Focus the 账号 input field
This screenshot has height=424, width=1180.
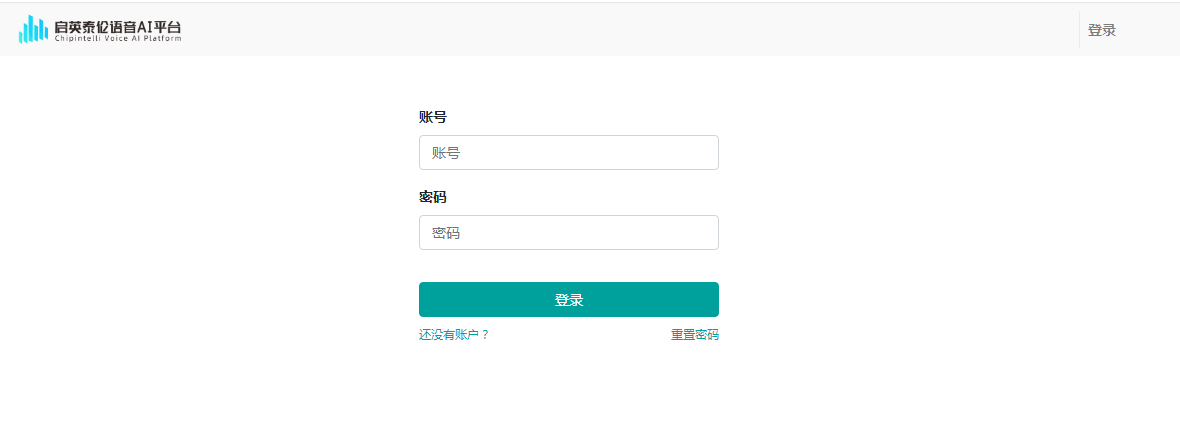click(x=568, y=153)
